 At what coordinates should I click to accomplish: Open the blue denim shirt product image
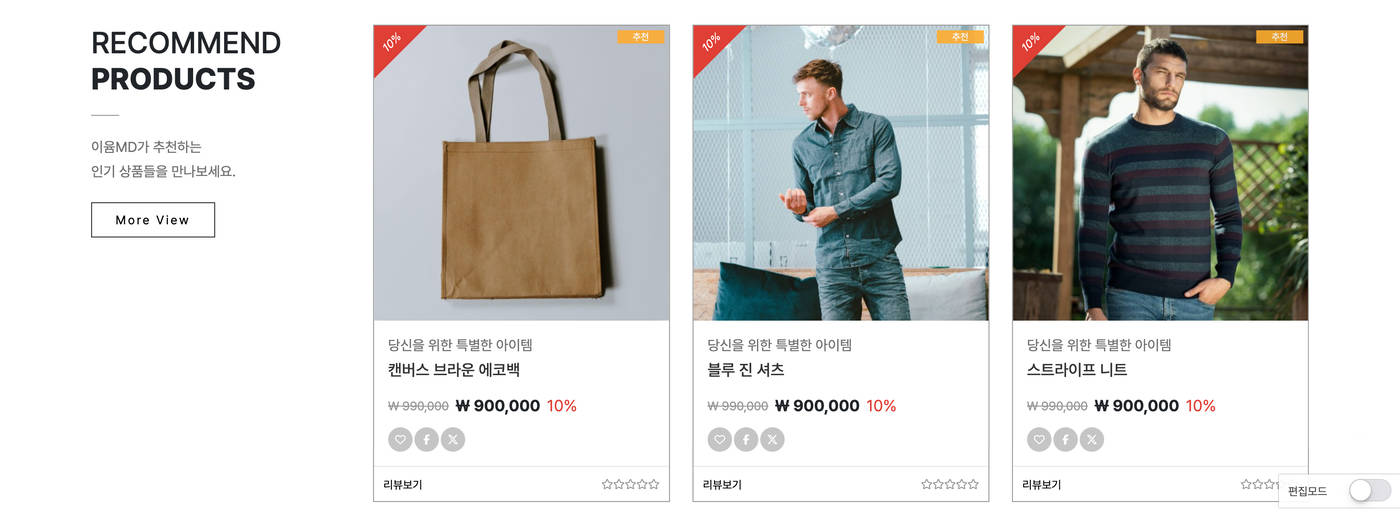(841, 173)
